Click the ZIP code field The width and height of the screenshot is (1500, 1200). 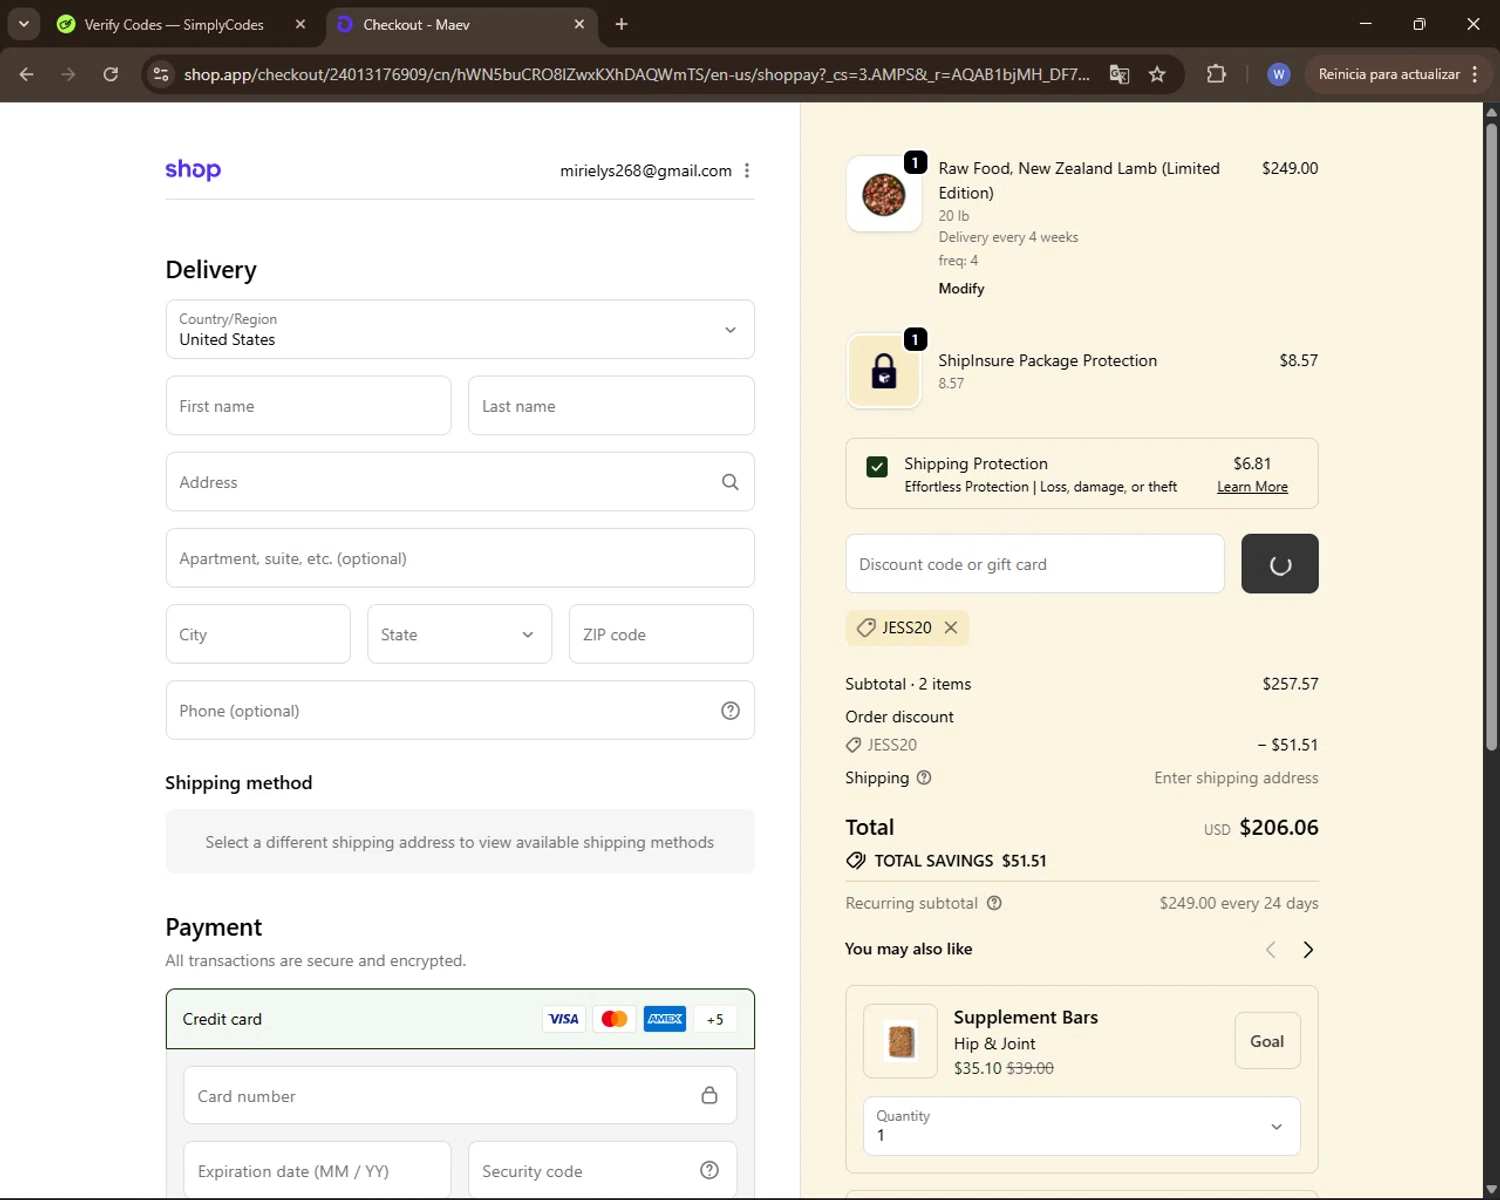coord(661,634)
